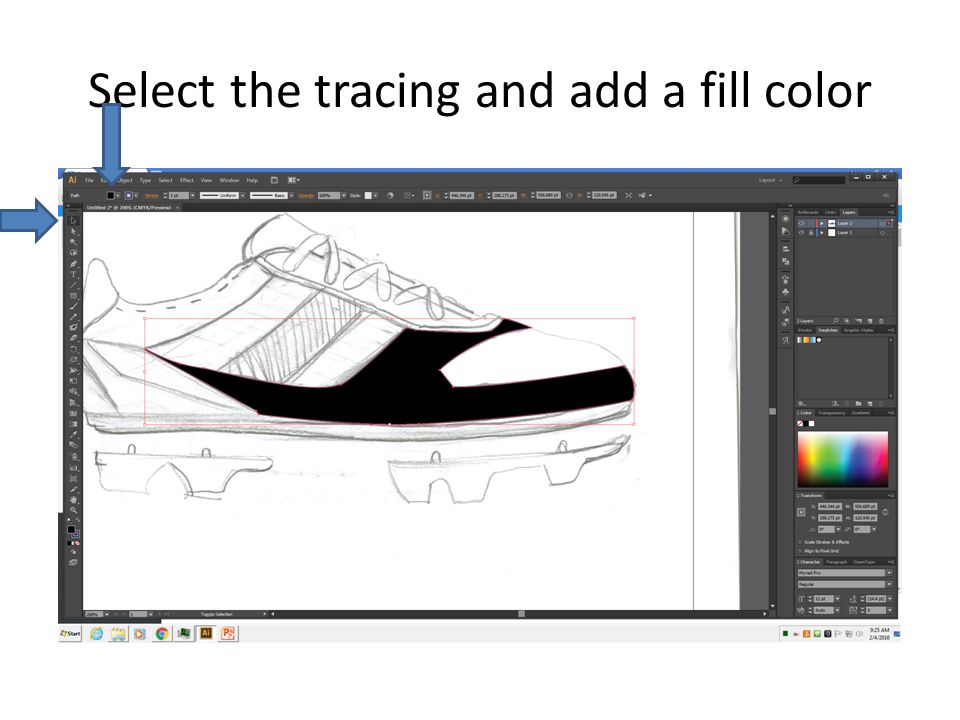960x720 pixels.
Task: Open PowerPoint from the taskbar
Action: (x=228, y=634)
